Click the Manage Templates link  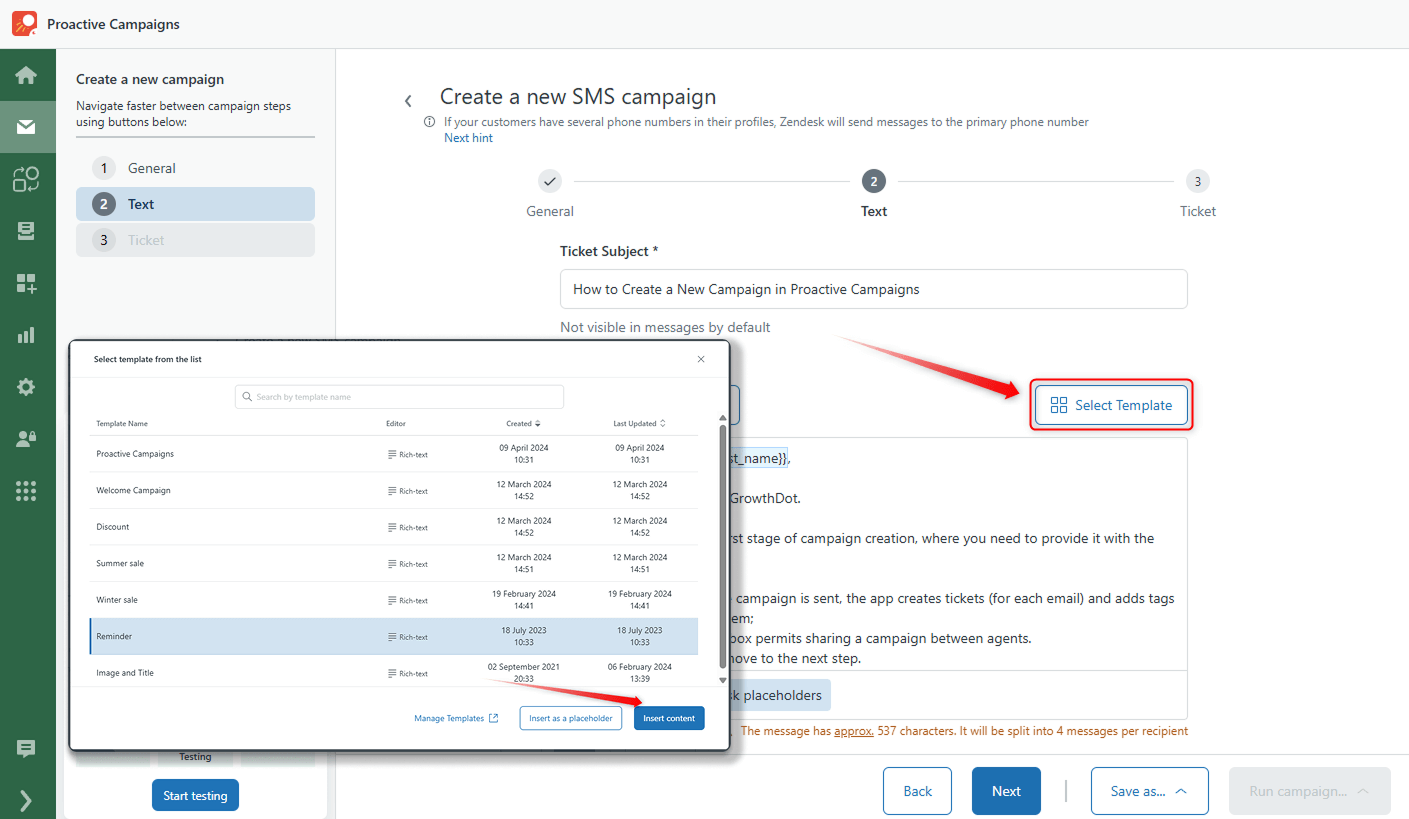[x=449, y=718]
